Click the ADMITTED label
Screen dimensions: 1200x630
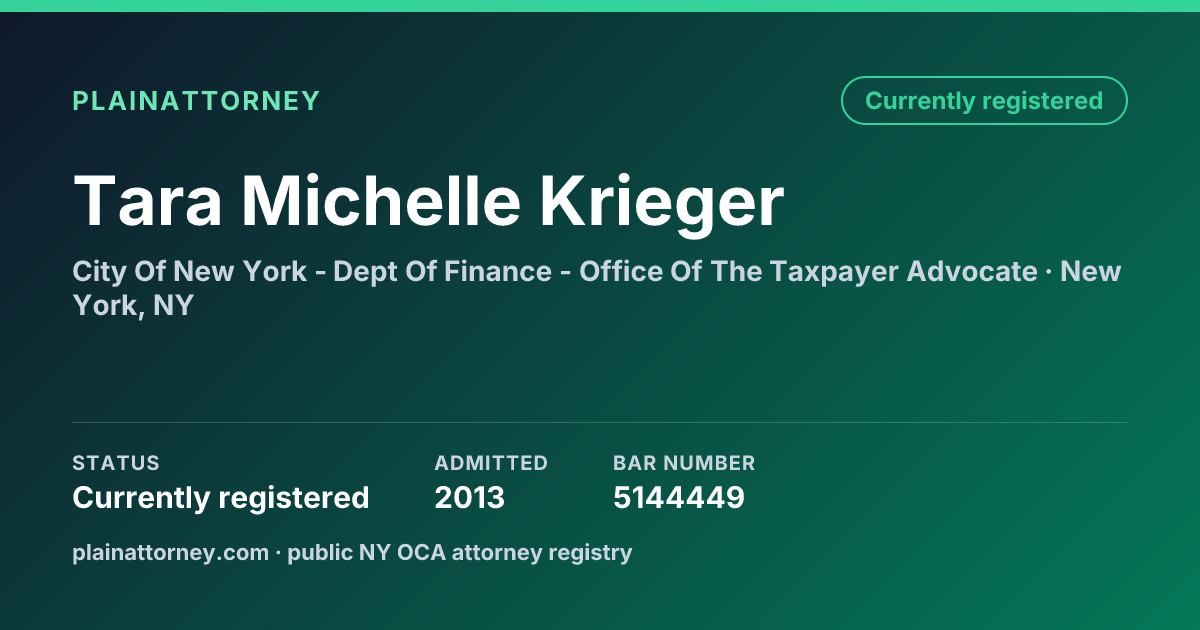[491, 463]
